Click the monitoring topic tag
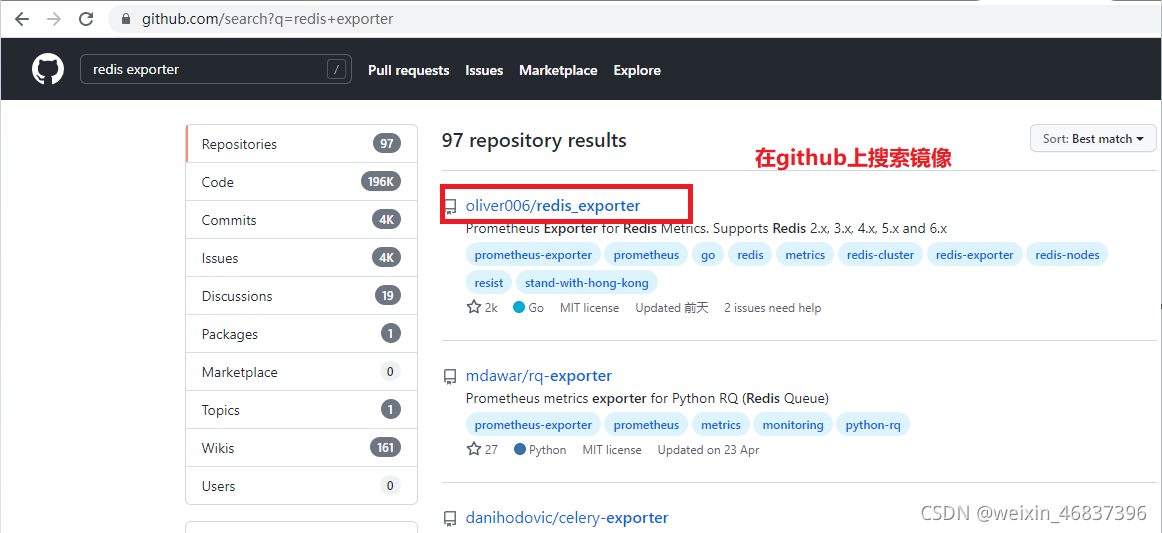 tap(793, 425)
